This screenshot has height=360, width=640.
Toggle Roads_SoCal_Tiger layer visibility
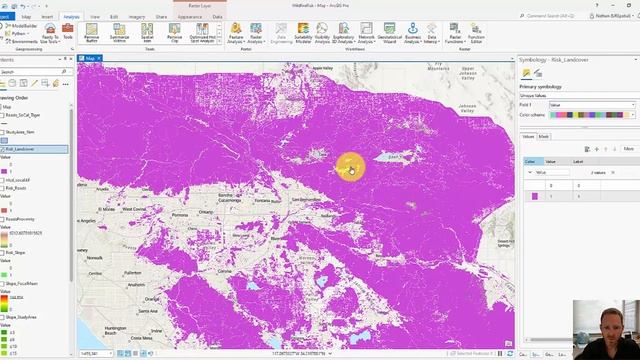coord(2,116)
